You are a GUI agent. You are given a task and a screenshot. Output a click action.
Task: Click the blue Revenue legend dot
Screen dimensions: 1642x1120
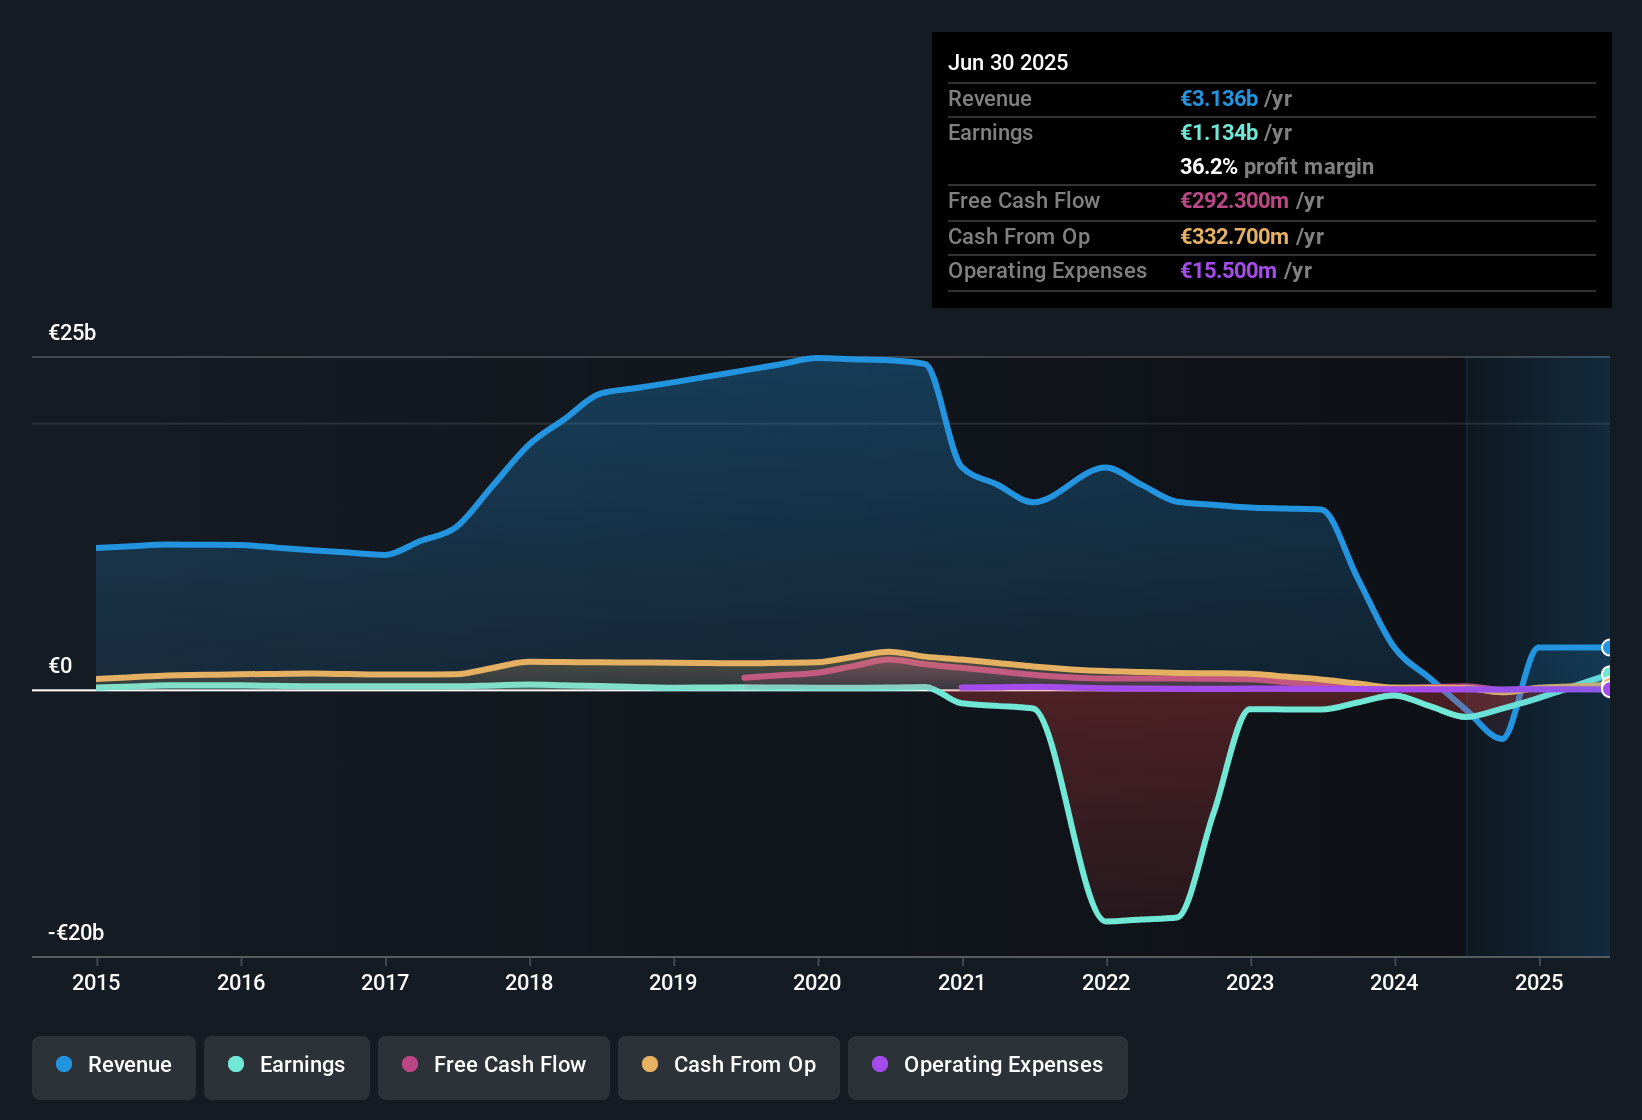point(62,1065)
